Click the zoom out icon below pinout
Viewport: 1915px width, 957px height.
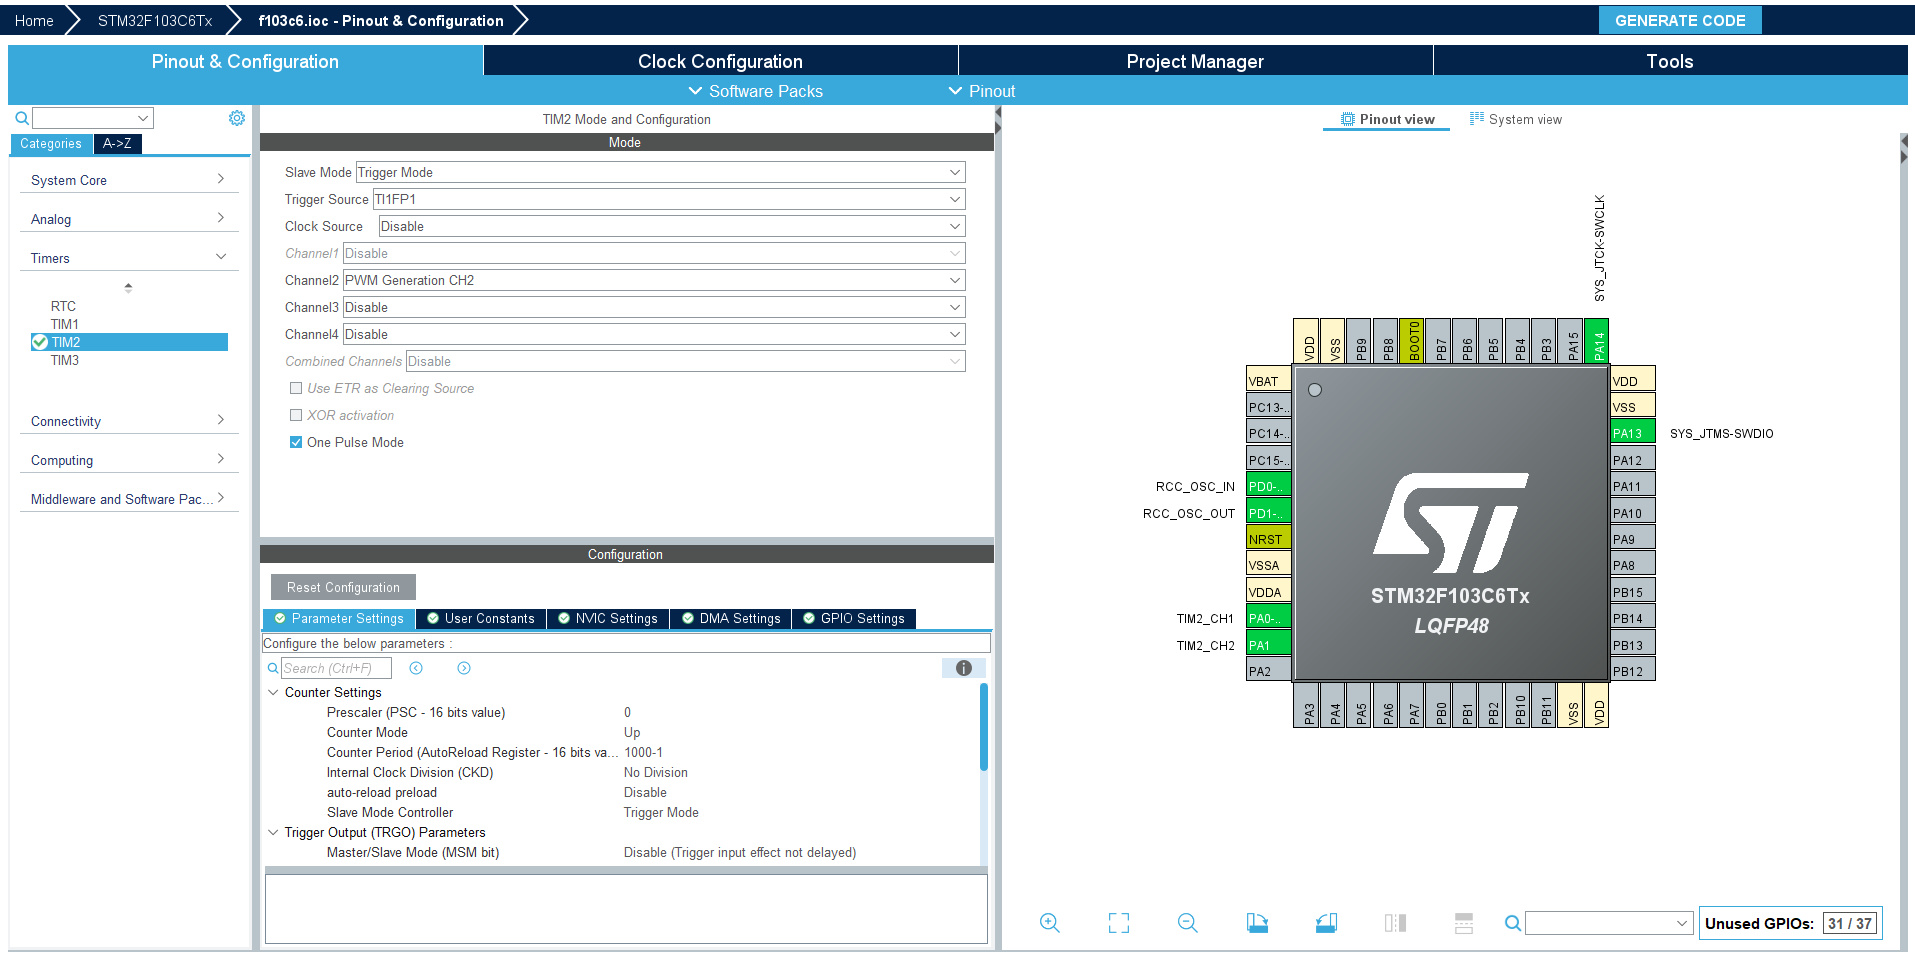click(1188, 923)
